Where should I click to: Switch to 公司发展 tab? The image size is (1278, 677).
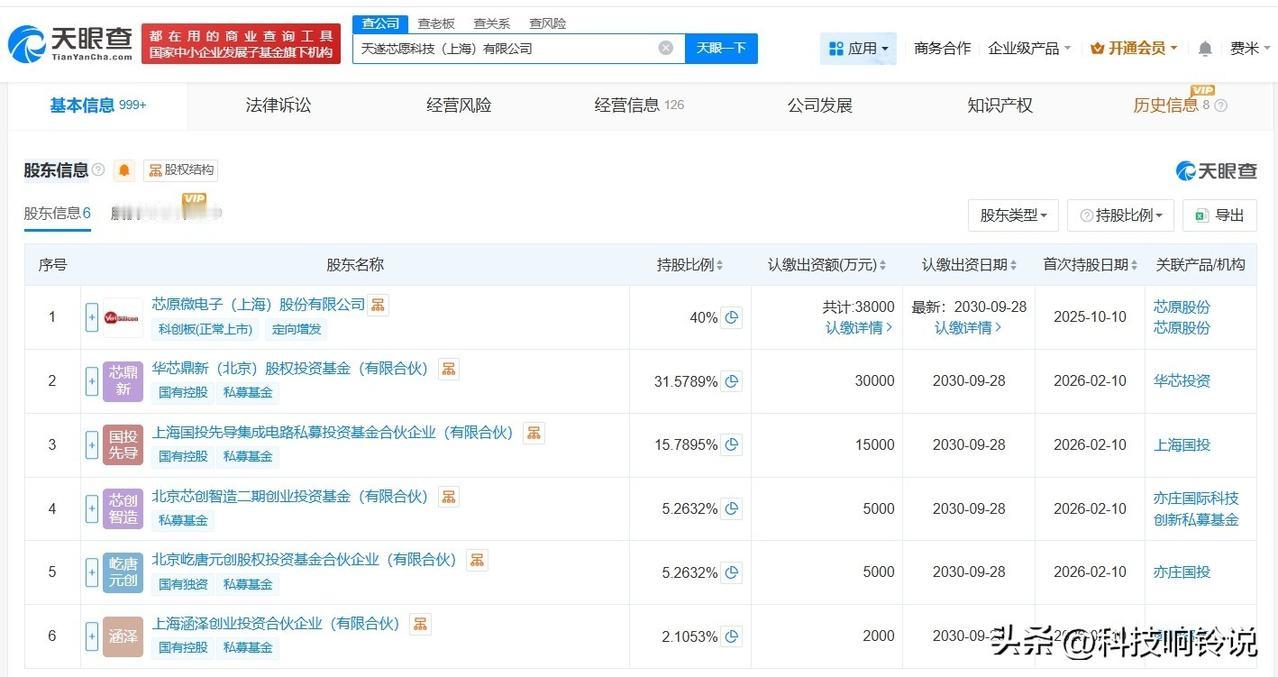click(x=820, y=105)
